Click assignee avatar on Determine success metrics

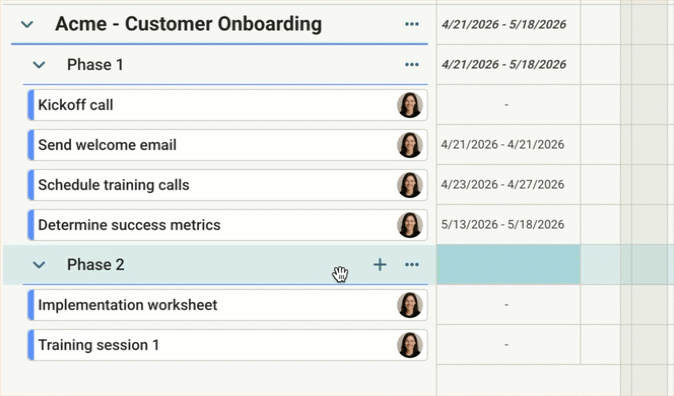pos(410,225)
